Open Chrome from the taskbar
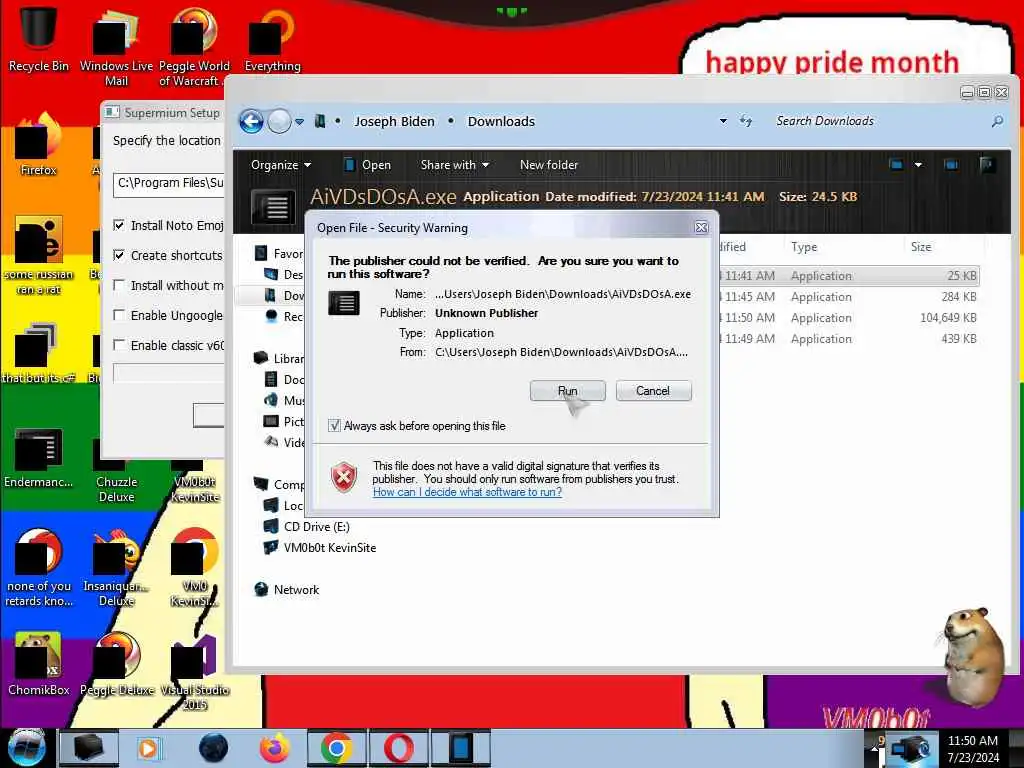This screenshot has height=768, width=1024. 336,748
